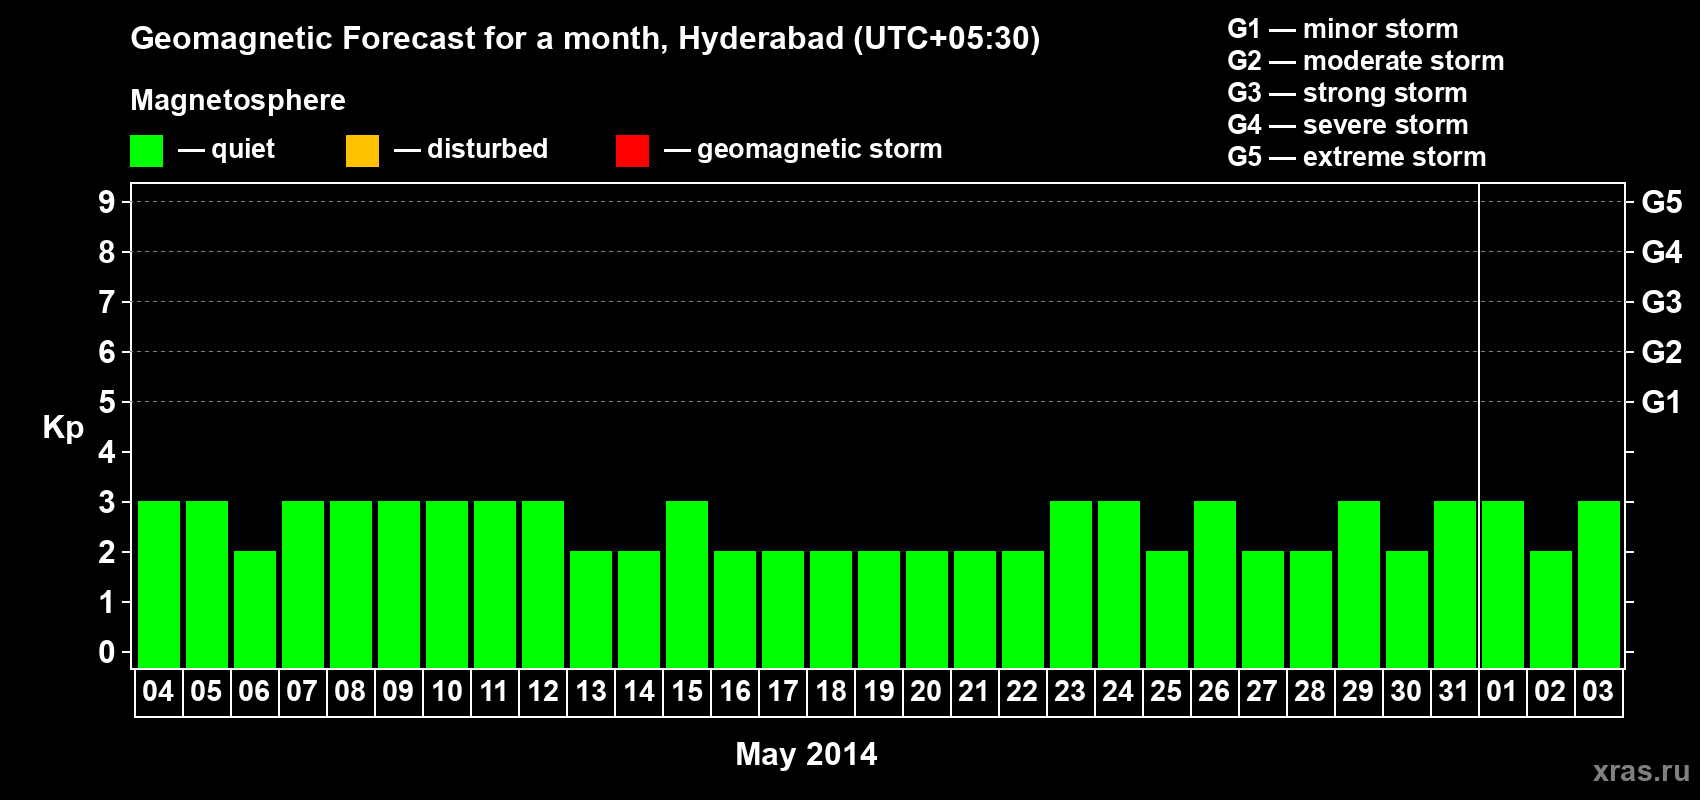The height and width of the screenshot is (800, 1700).
Task: Click the bar for June day 02
Action: click(1551, 609)
